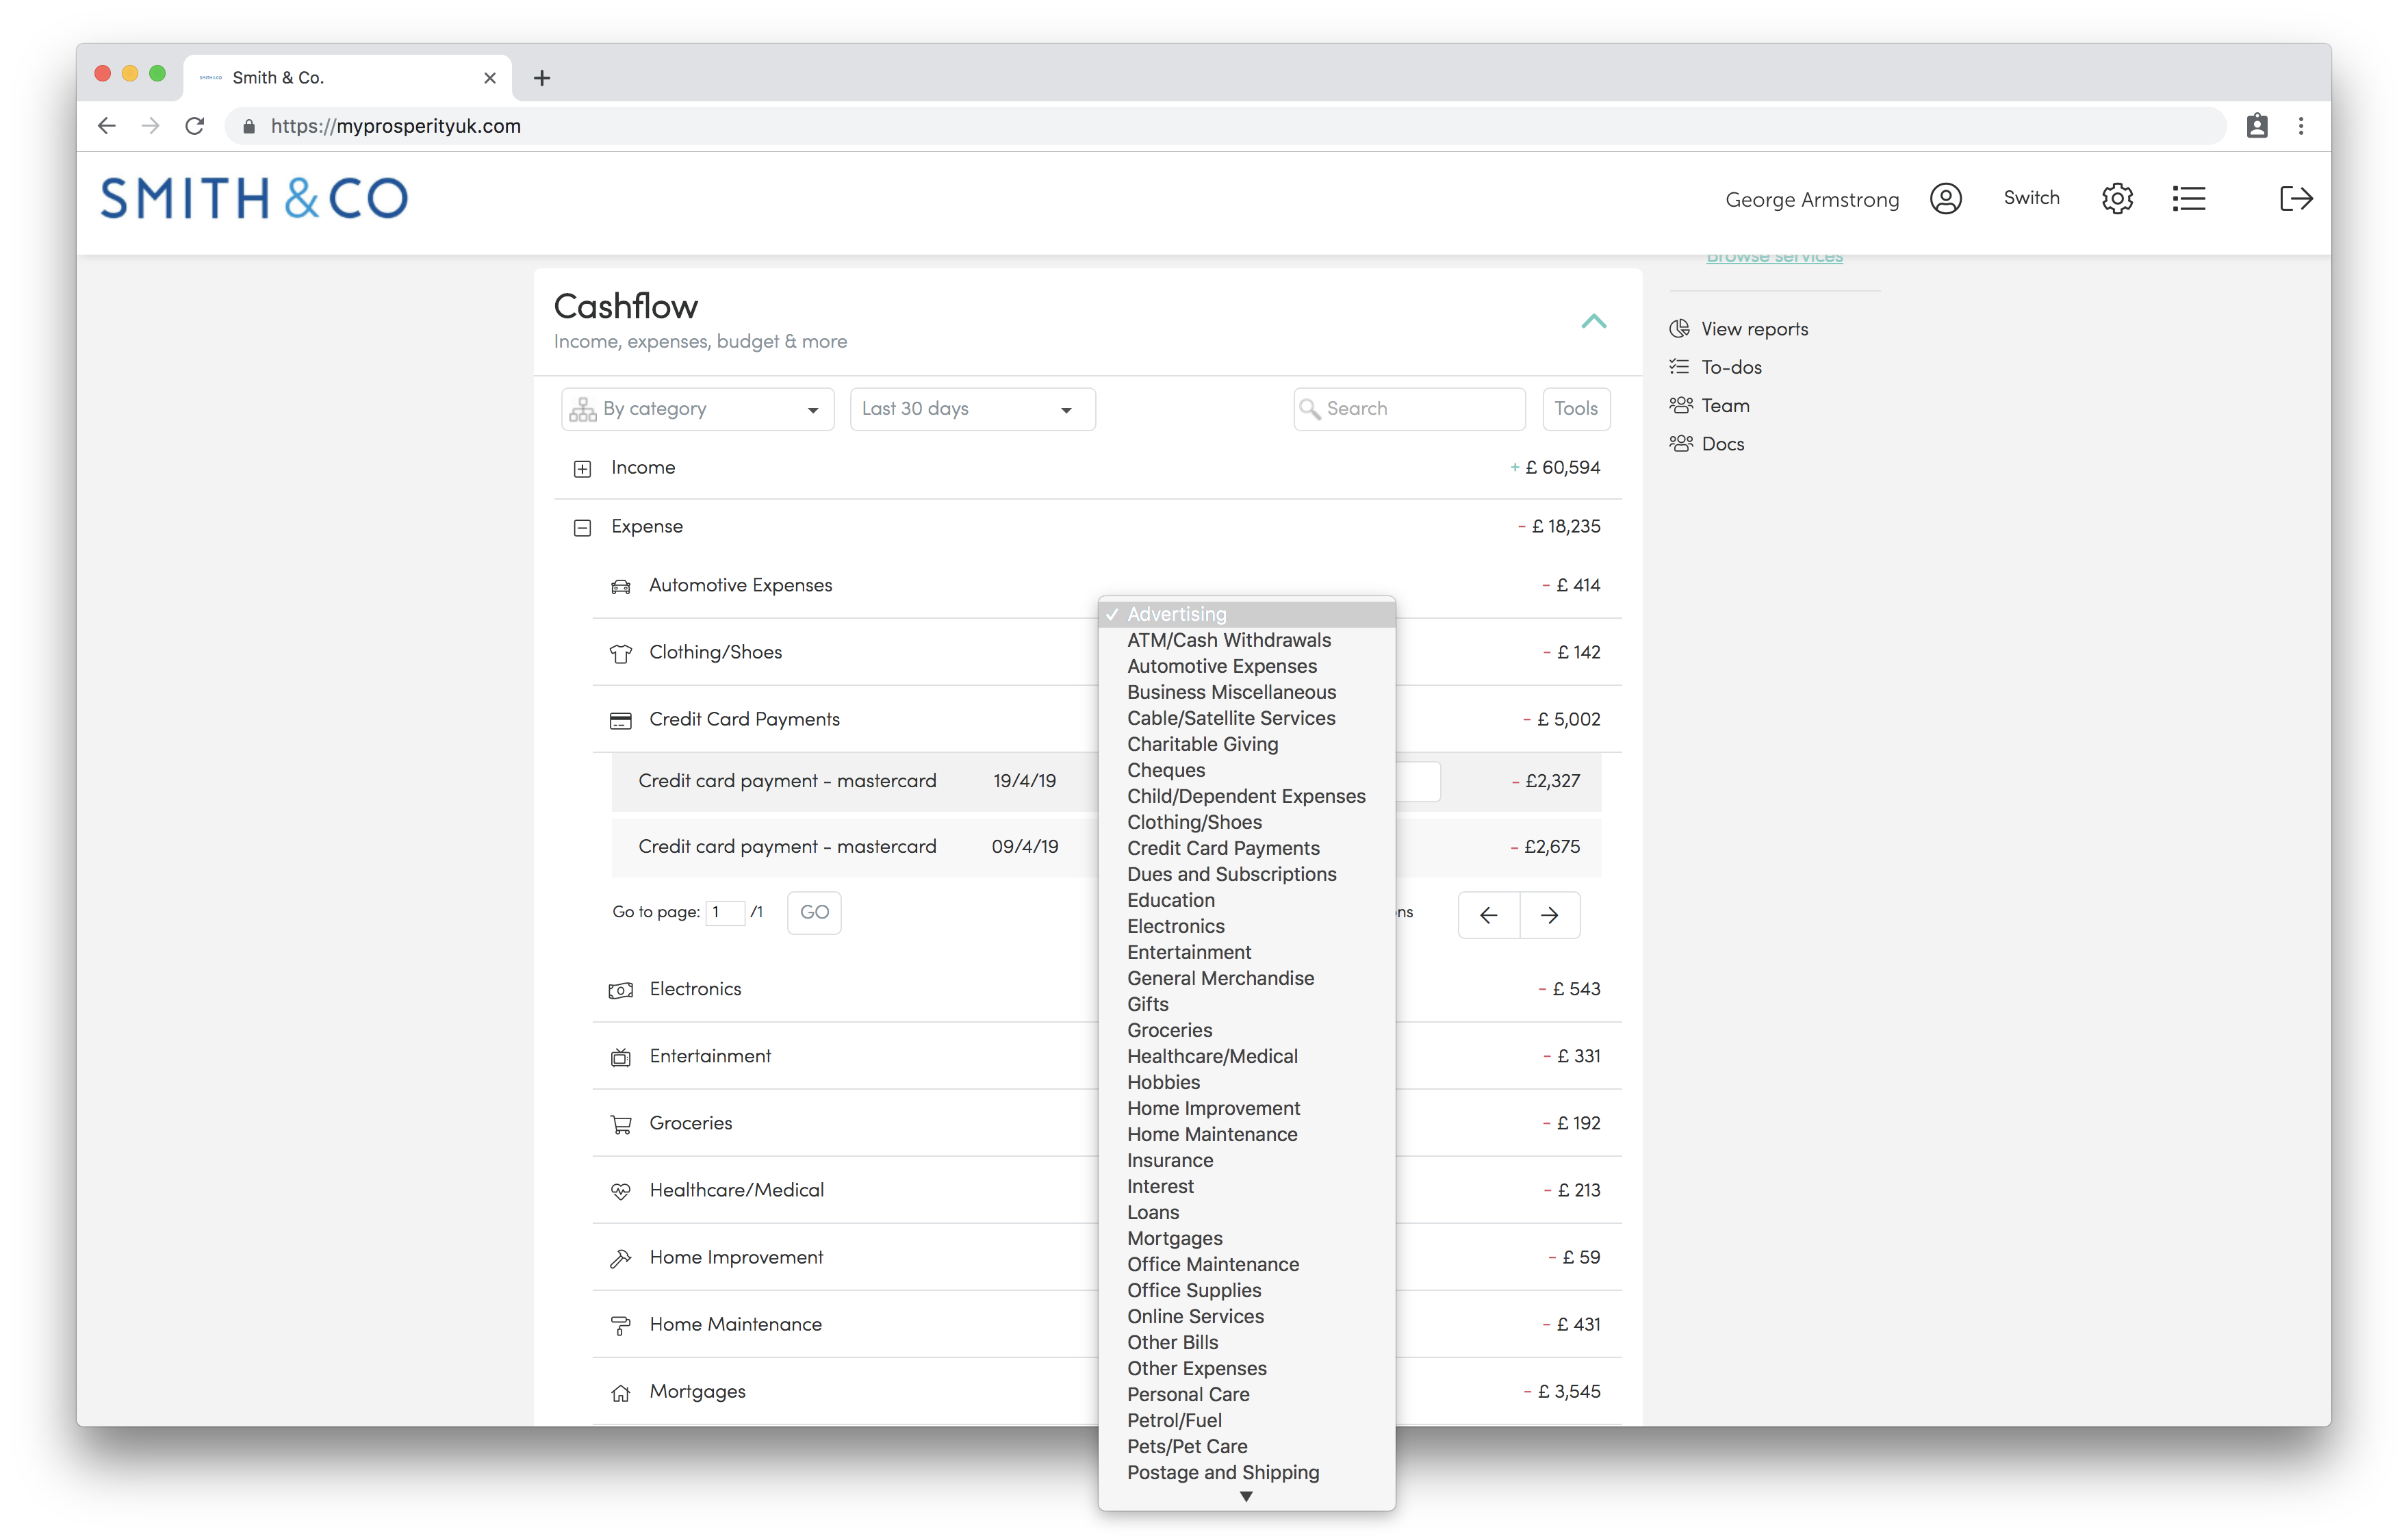Open the 19/4/19 mastercard payment row
The image size is (2408, 1536).
[x=1106, y=781]
